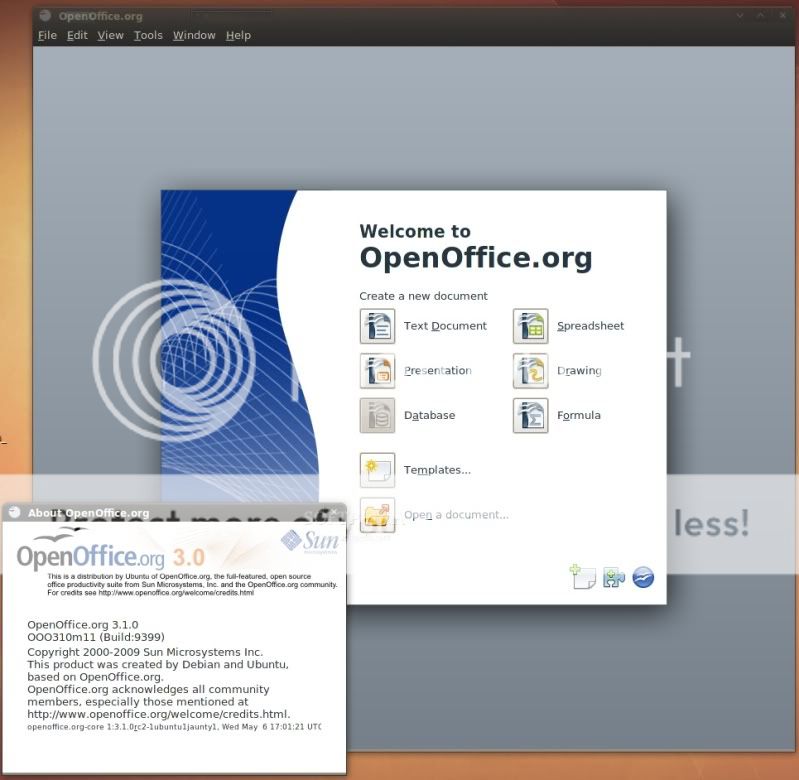The image size is (799, 780).
Task: Click the Open a document folder icon
Action: pos(377,515)
